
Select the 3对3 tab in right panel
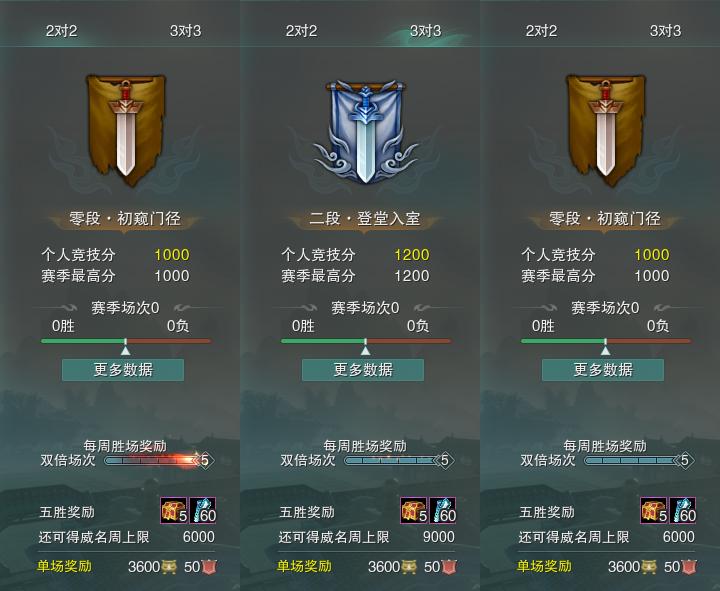[665, 31]
